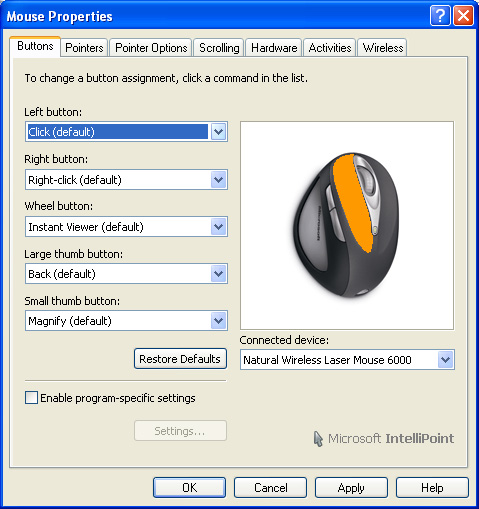This screenshot has width=479, height=509.
Task: Select the Click (default) field text
Action: point(62,132)
